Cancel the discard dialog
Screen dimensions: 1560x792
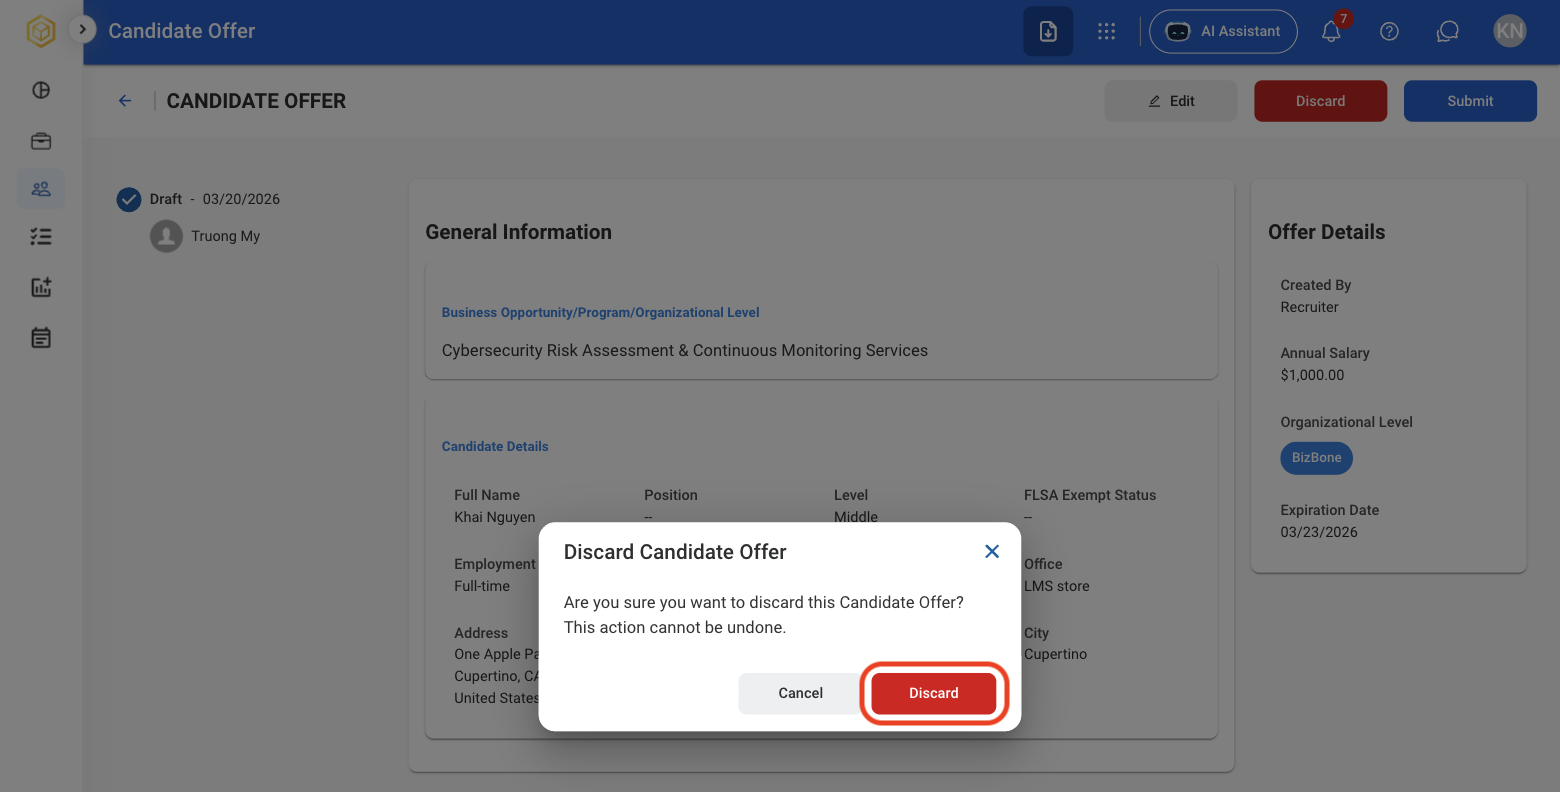800,693
